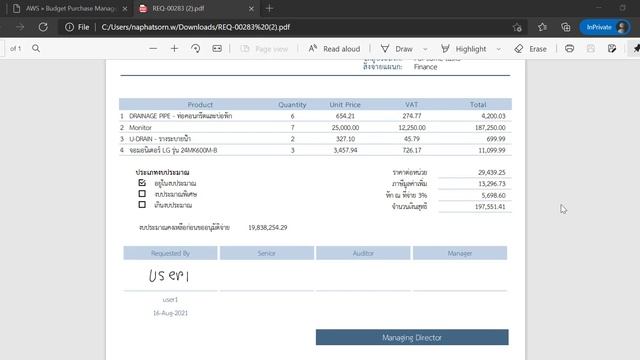Click the Monitor product row

pyautogui.click(x=315, y=127)
